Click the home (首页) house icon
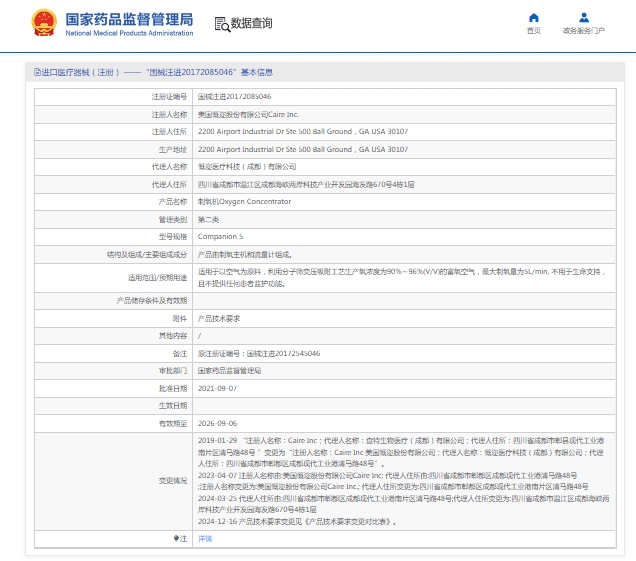 click(533, 17)
